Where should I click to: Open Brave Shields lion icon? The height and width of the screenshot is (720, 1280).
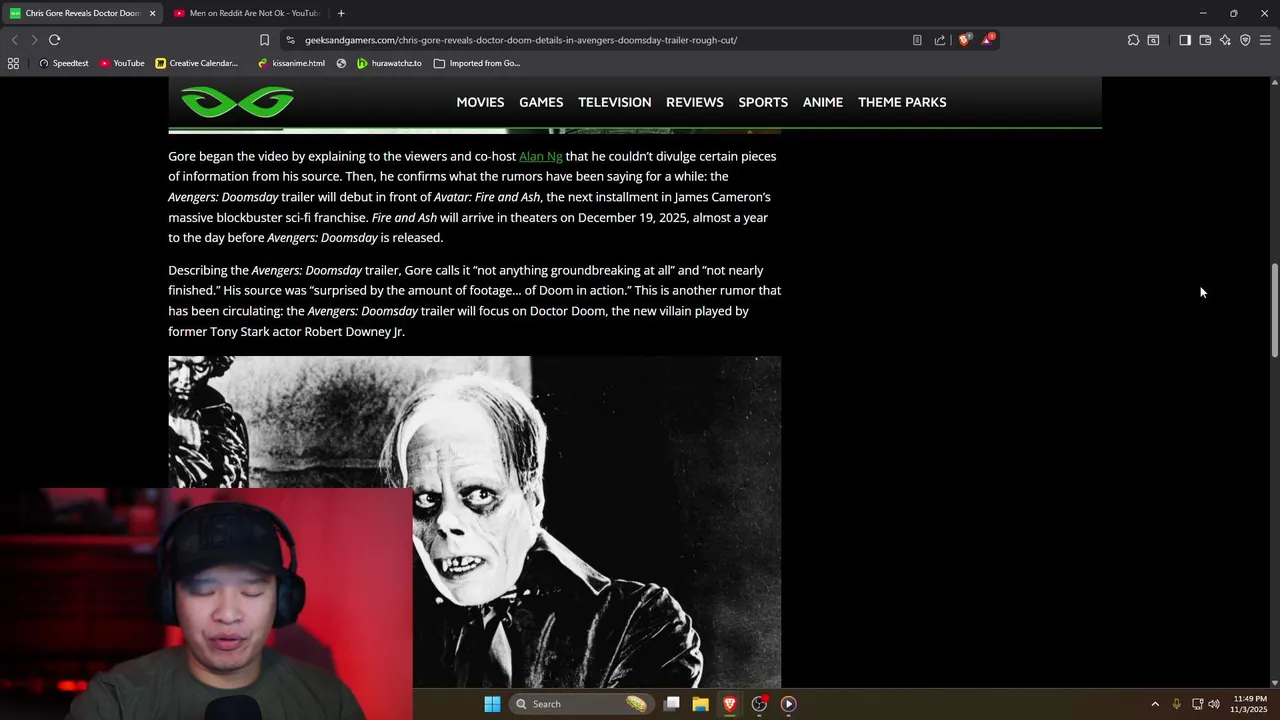point(964,40)
